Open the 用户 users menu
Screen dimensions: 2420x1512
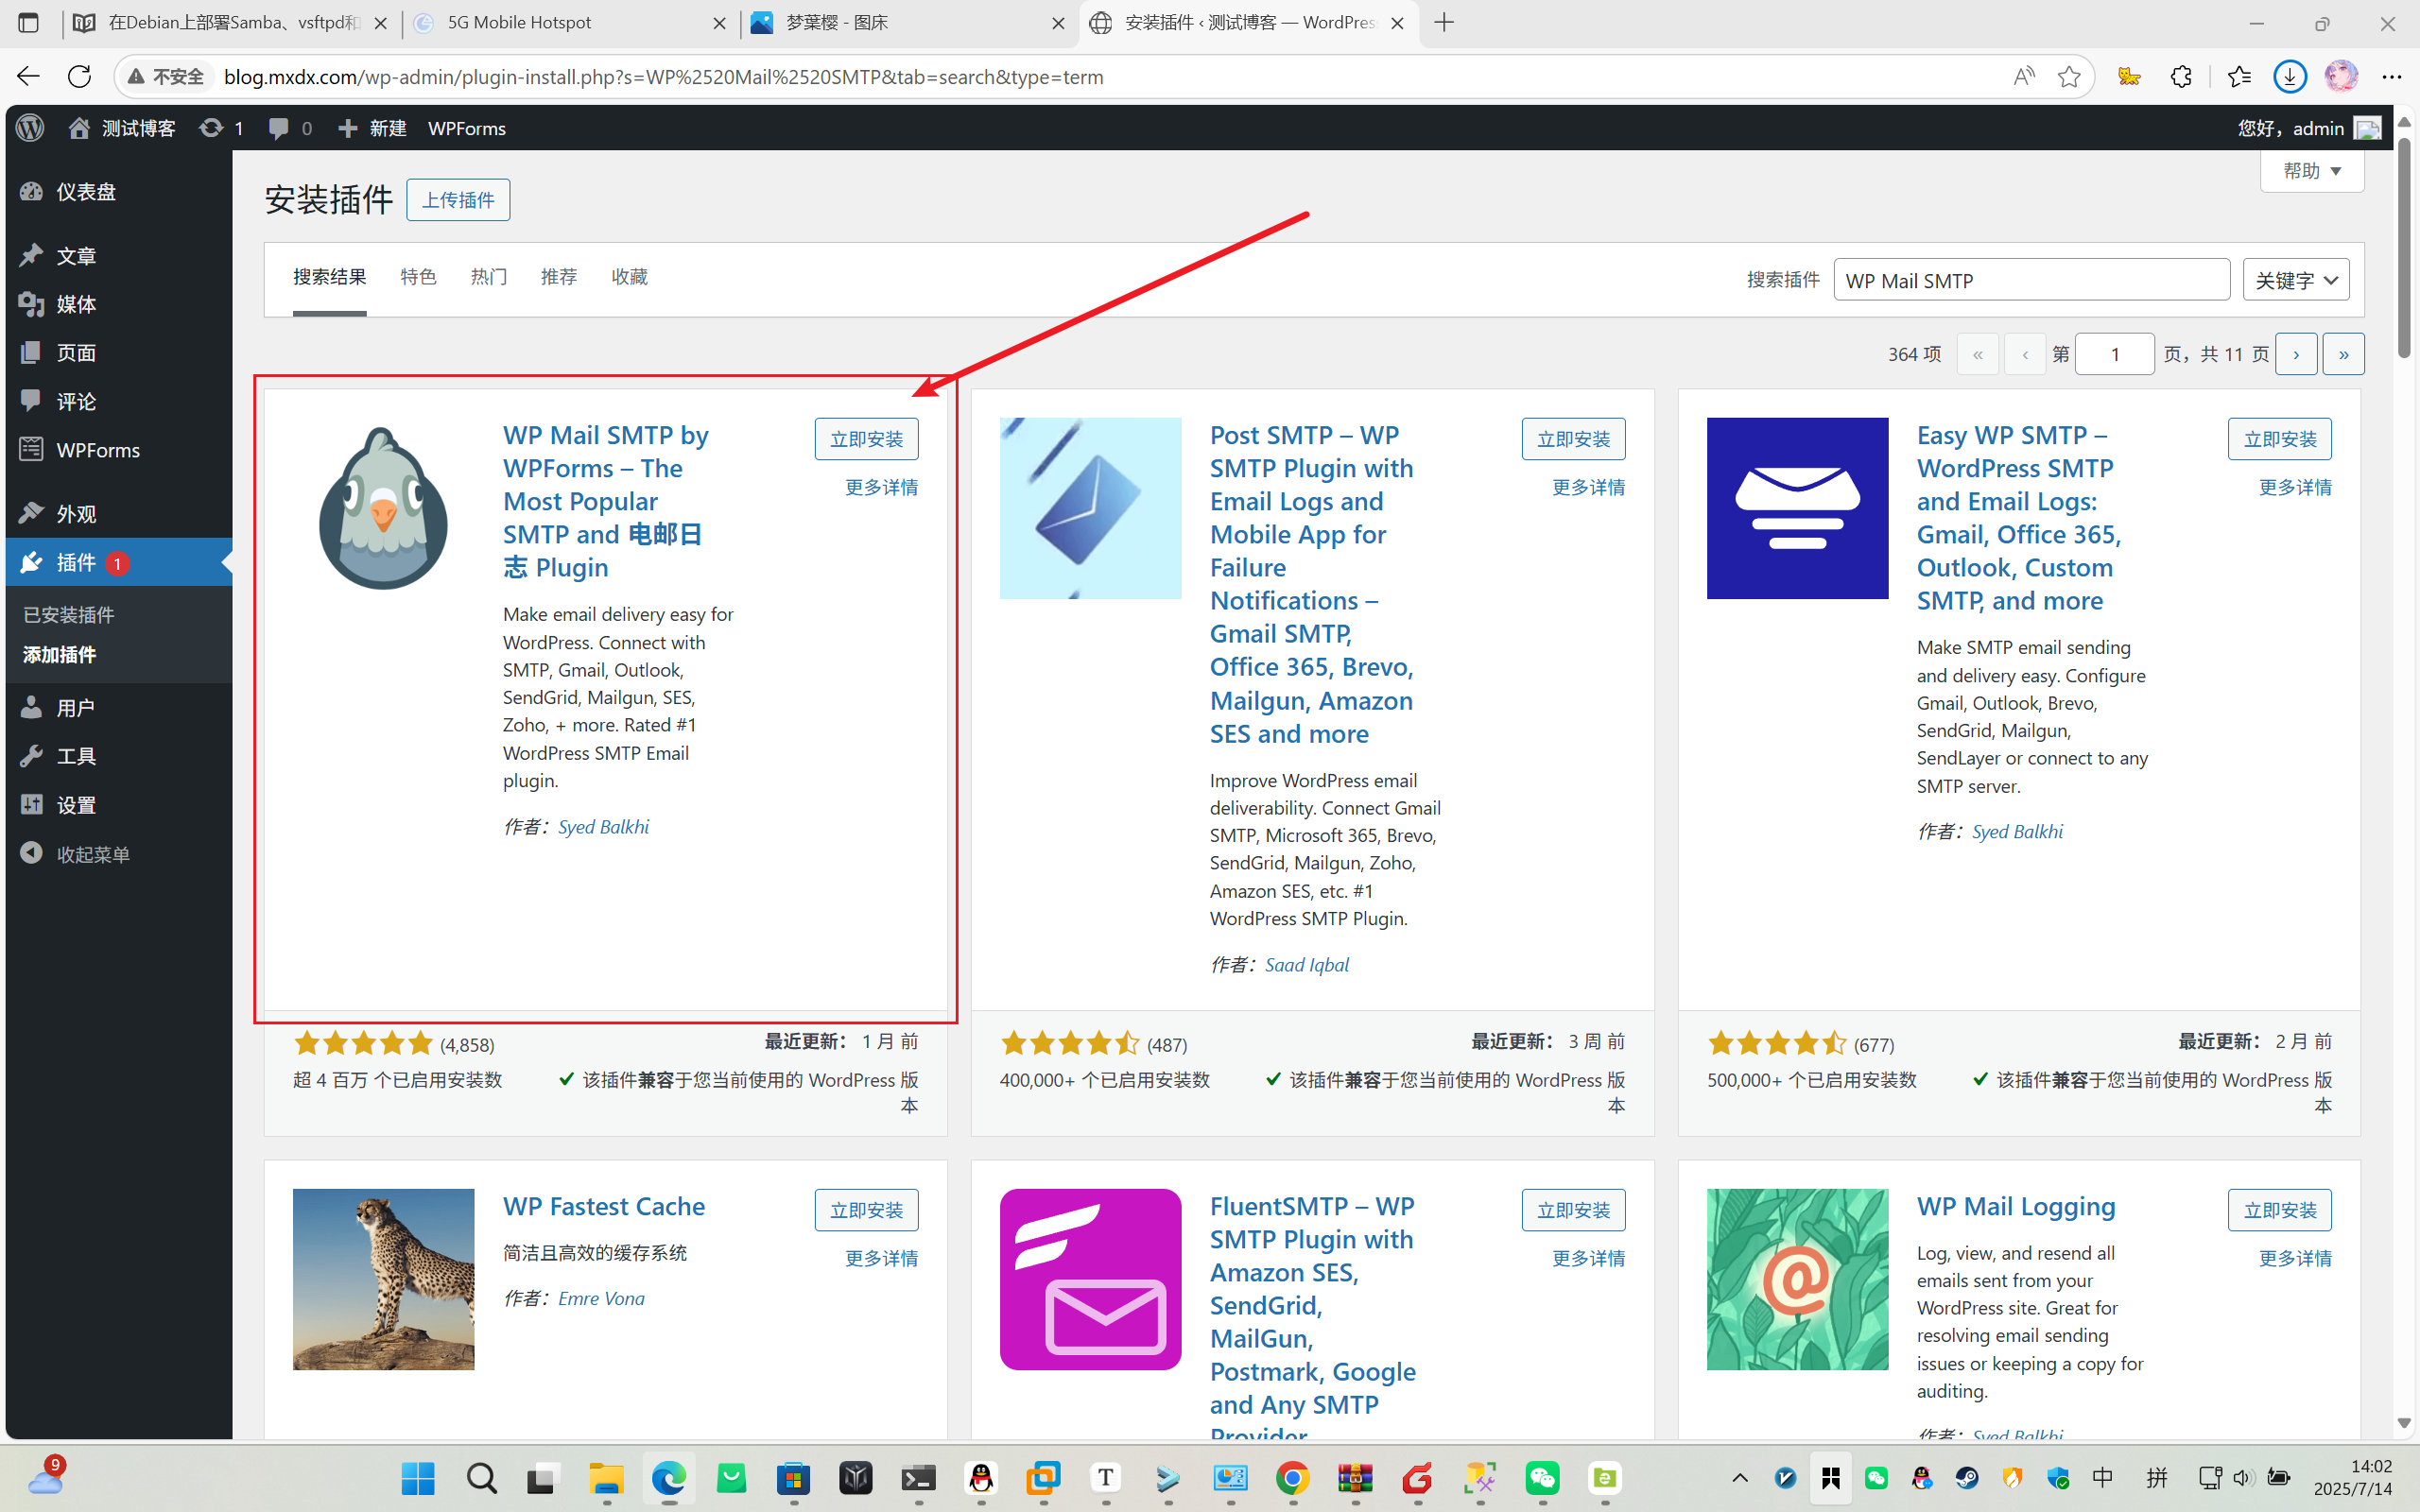click(x=118, y=708)
